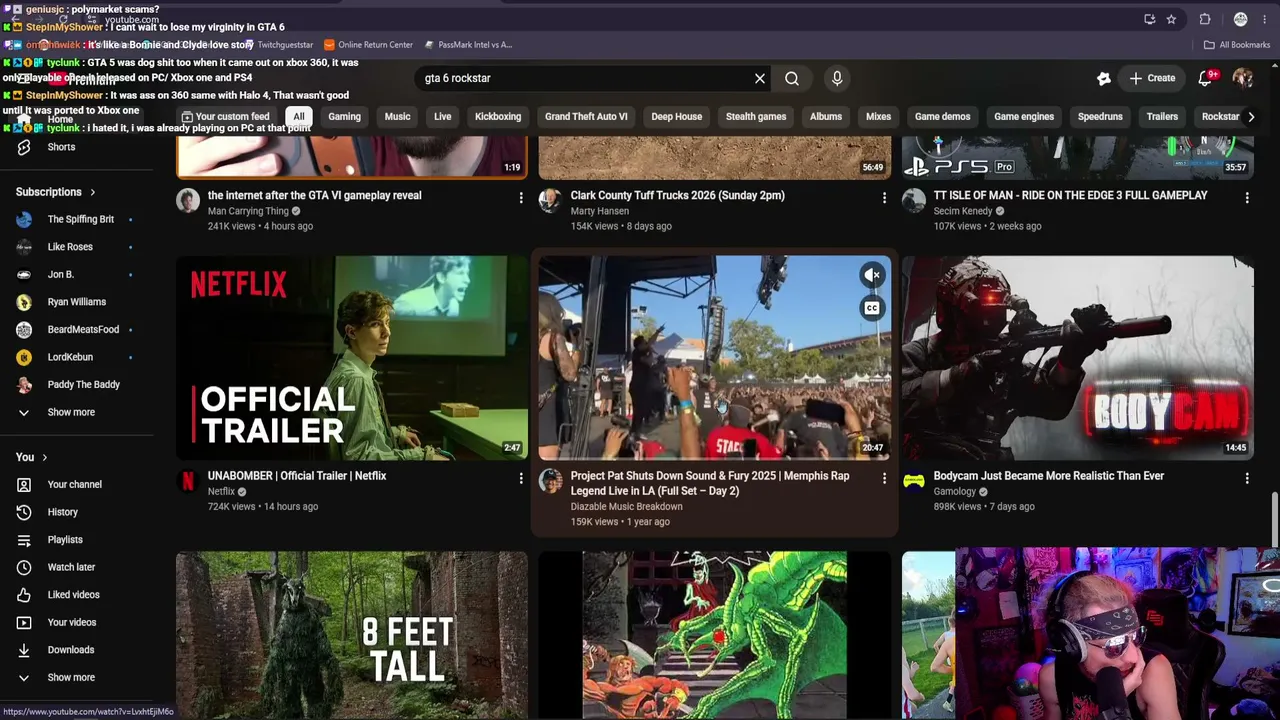The height and width of the screenshot is (720, 1280).
Task: Open the LordKebun subscription
Action: pos(70,357)
